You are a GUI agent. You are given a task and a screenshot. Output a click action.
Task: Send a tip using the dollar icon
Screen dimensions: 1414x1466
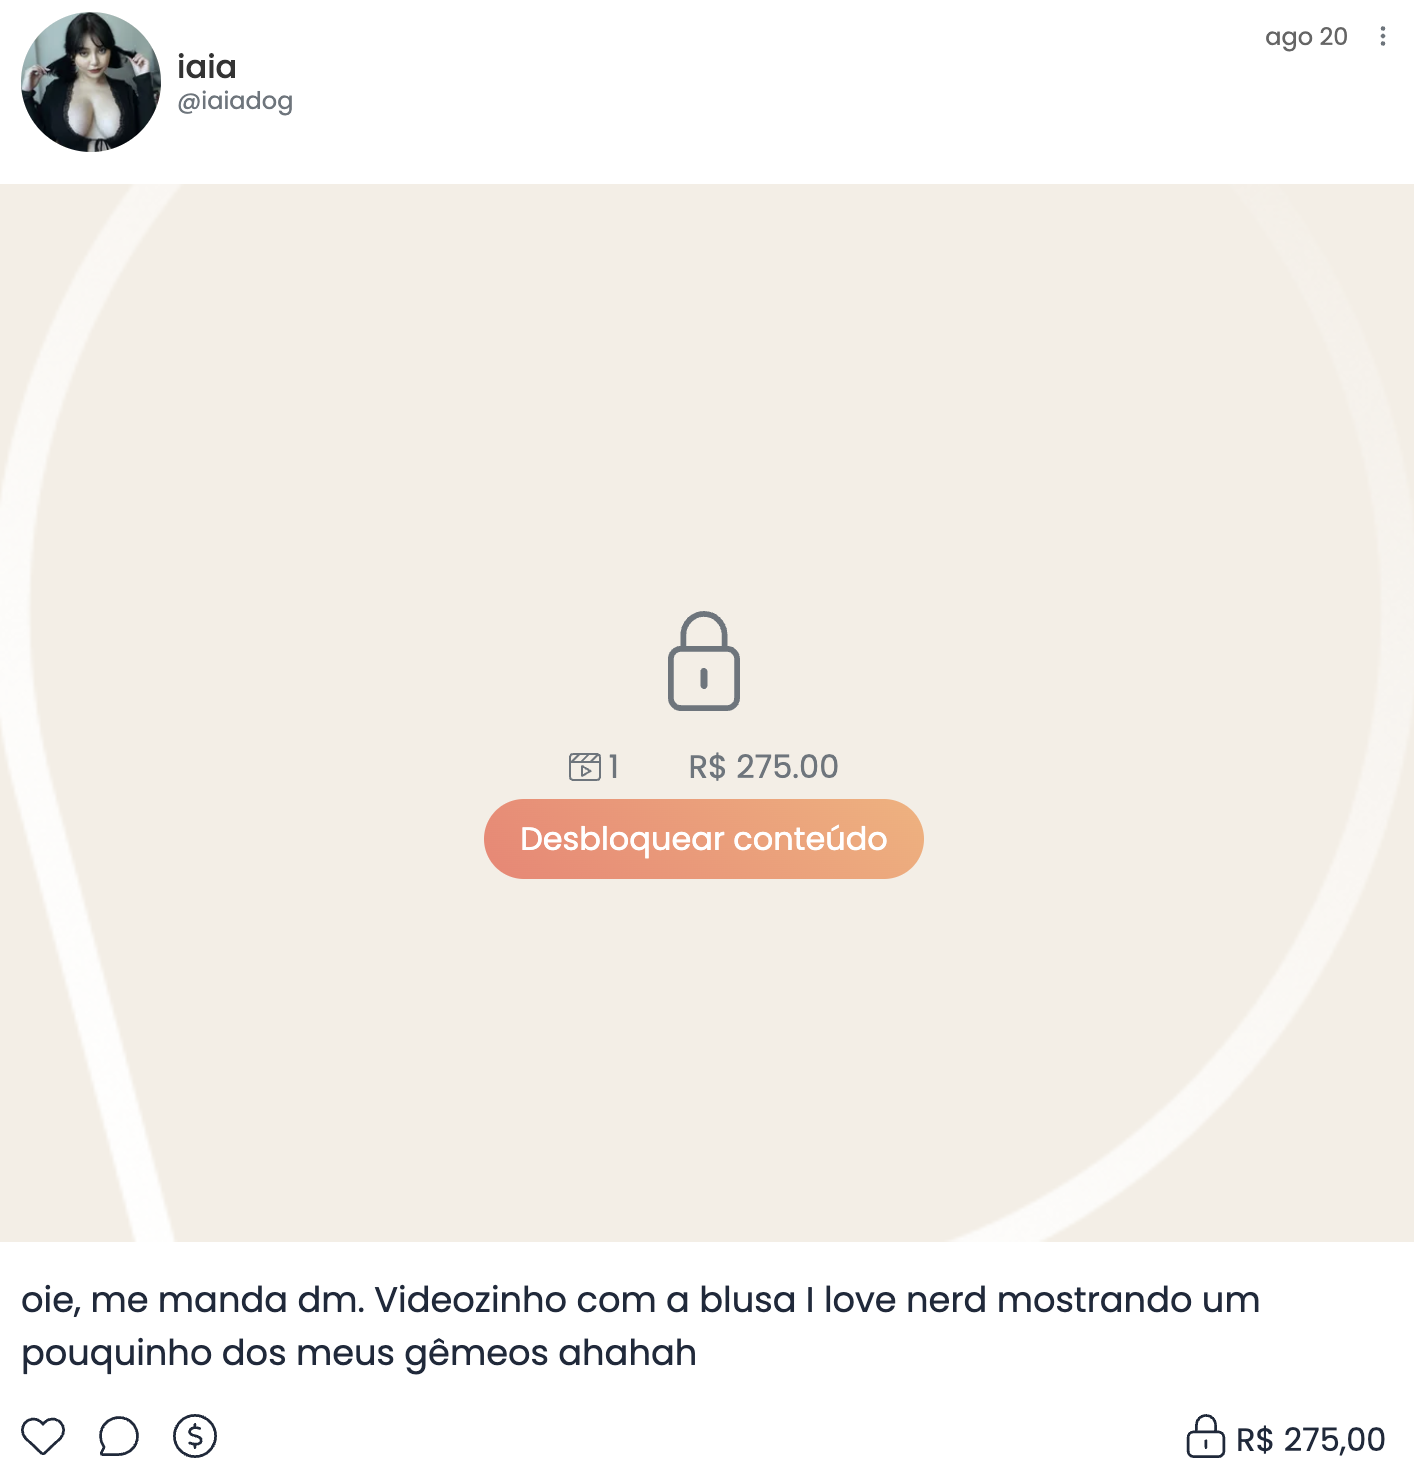tap(195, 1436)
